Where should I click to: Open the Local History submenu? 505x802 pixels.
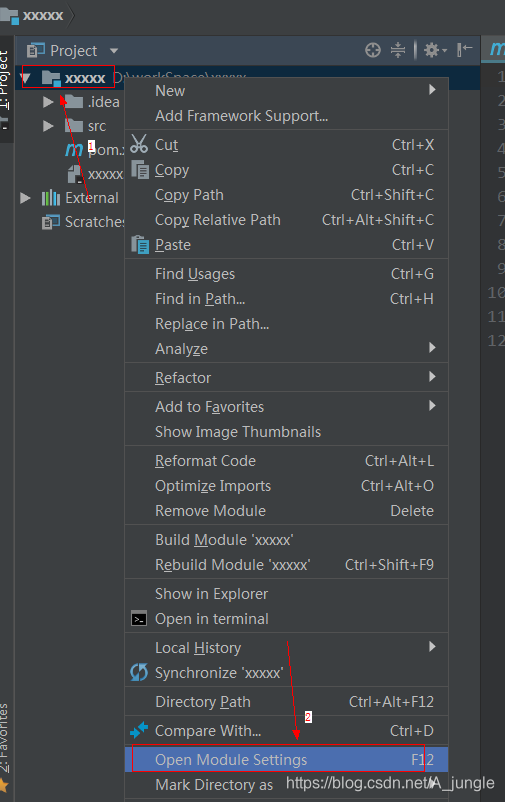point(287,648)
